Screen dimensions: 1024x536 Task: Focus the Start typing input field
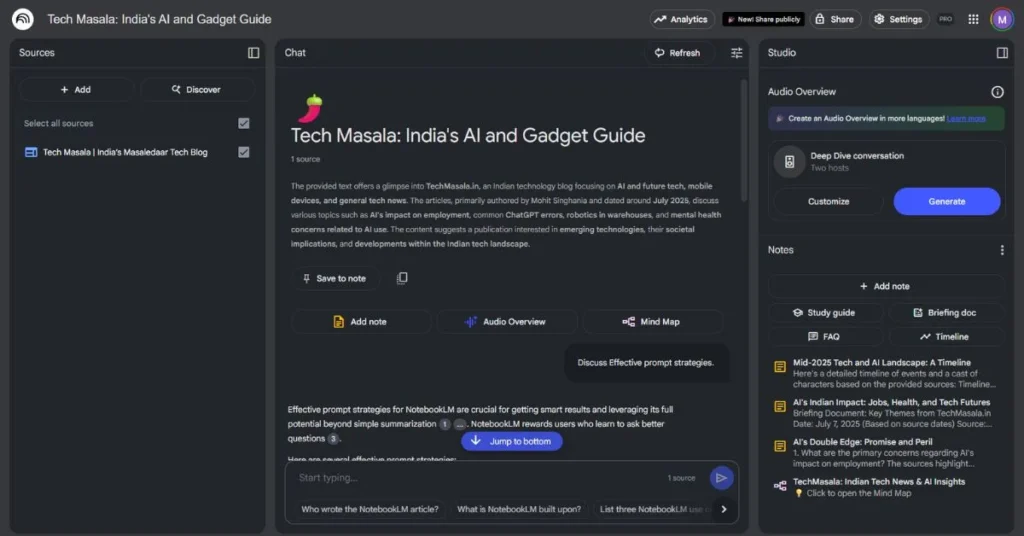click(480, 478)
